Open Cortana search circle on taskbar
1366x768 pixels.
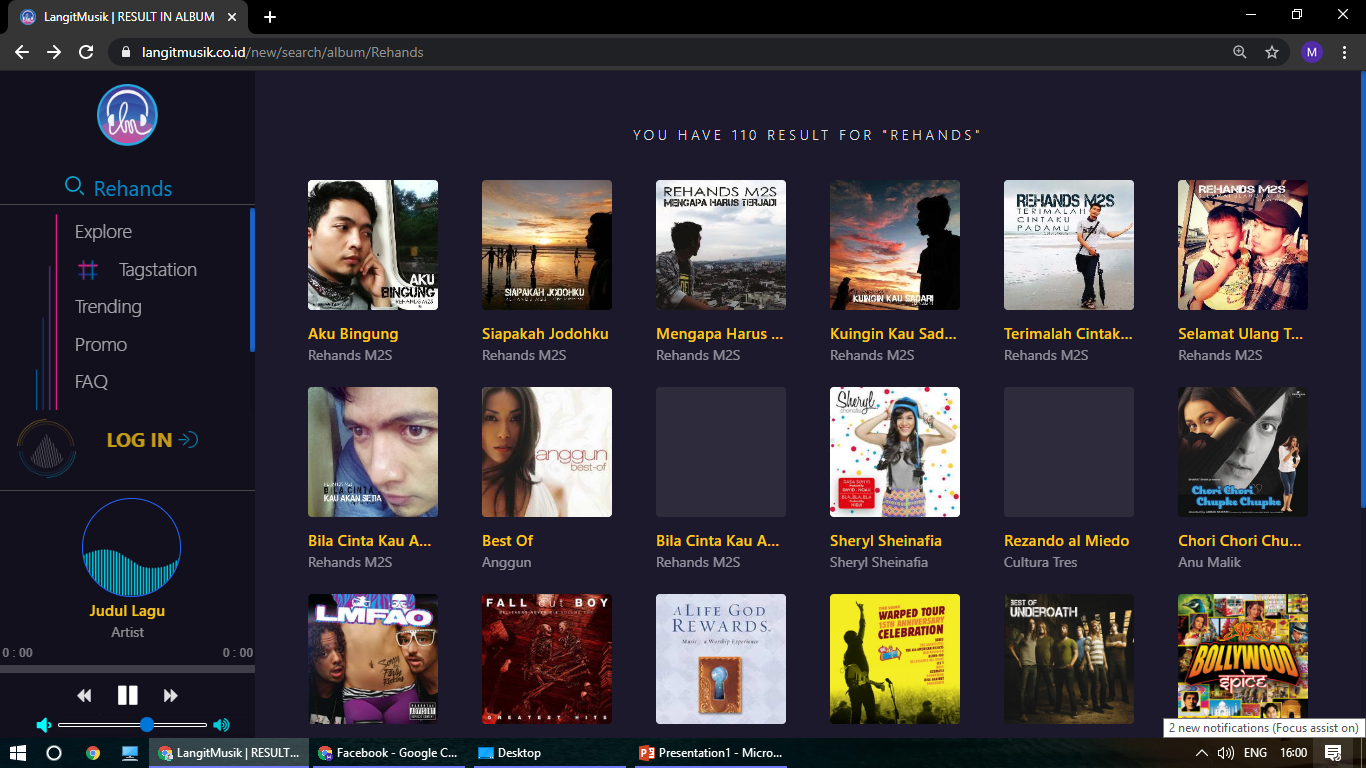click(54, 753)
